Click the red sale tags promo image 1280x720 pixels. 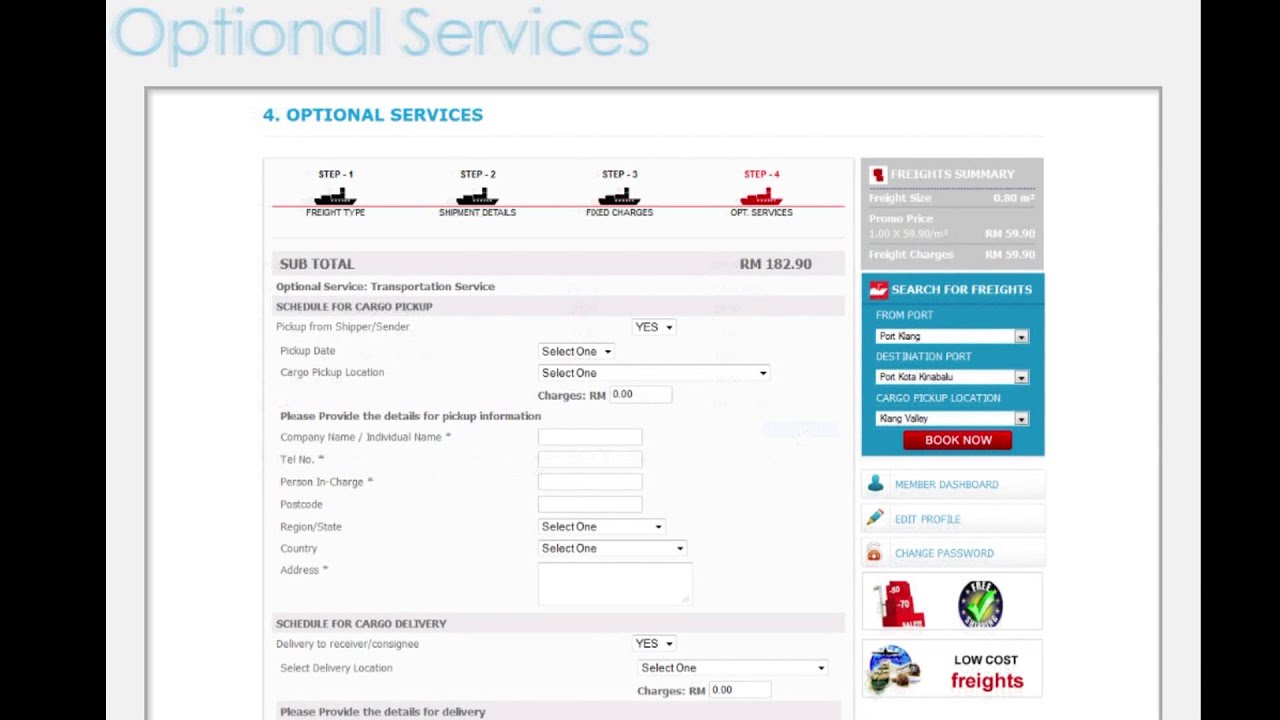coord(899,604)
